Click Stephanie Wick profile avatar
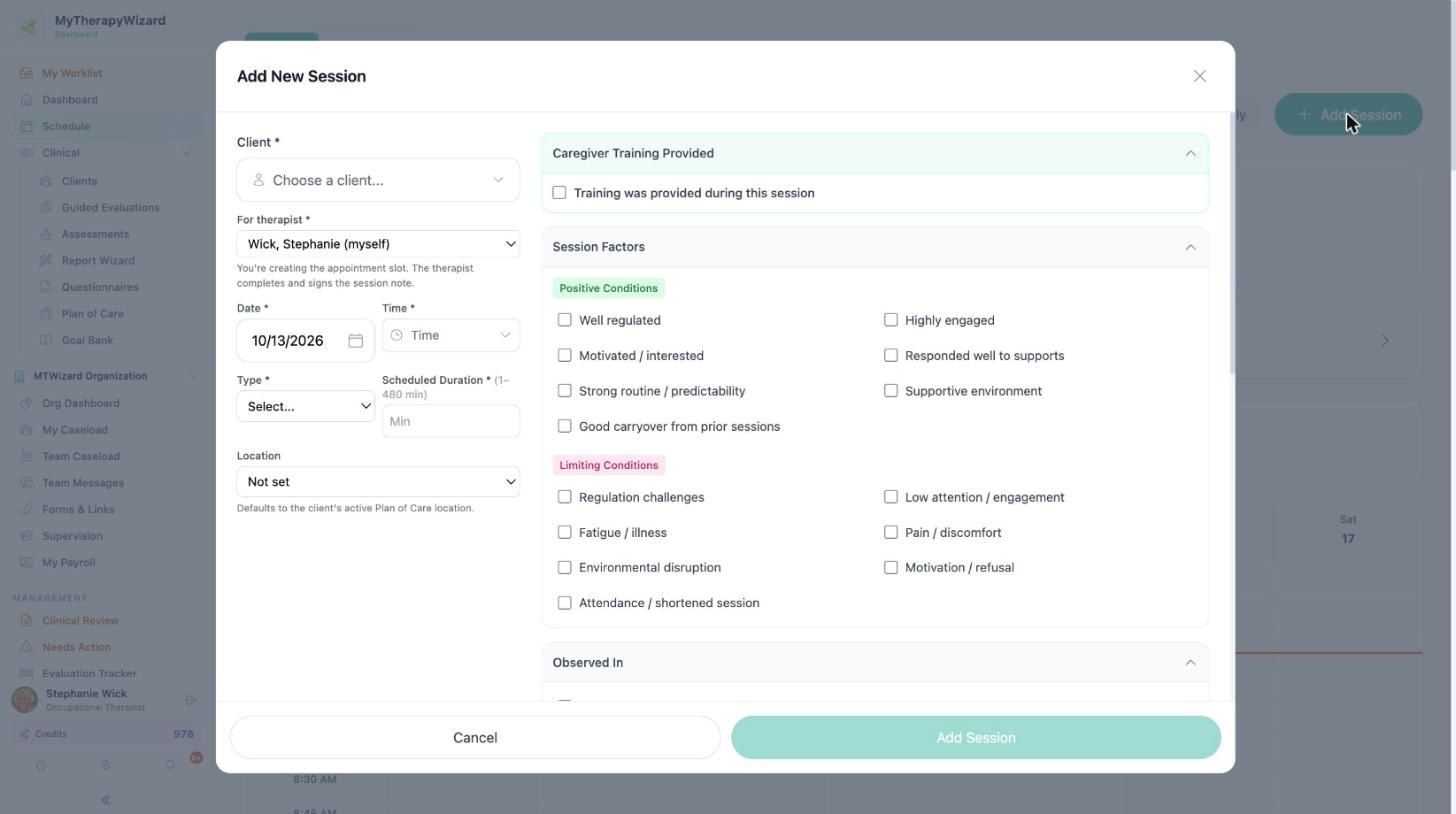 25,699
